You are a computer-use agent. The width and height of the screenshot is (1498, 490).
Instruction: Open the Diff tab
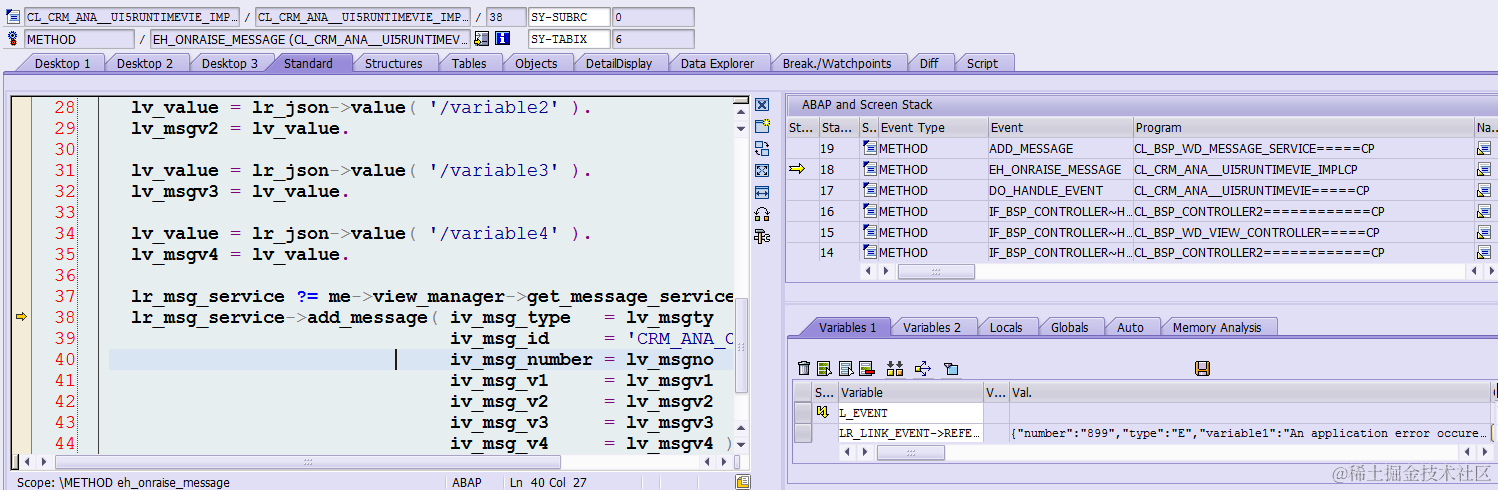tap(929, 63)
